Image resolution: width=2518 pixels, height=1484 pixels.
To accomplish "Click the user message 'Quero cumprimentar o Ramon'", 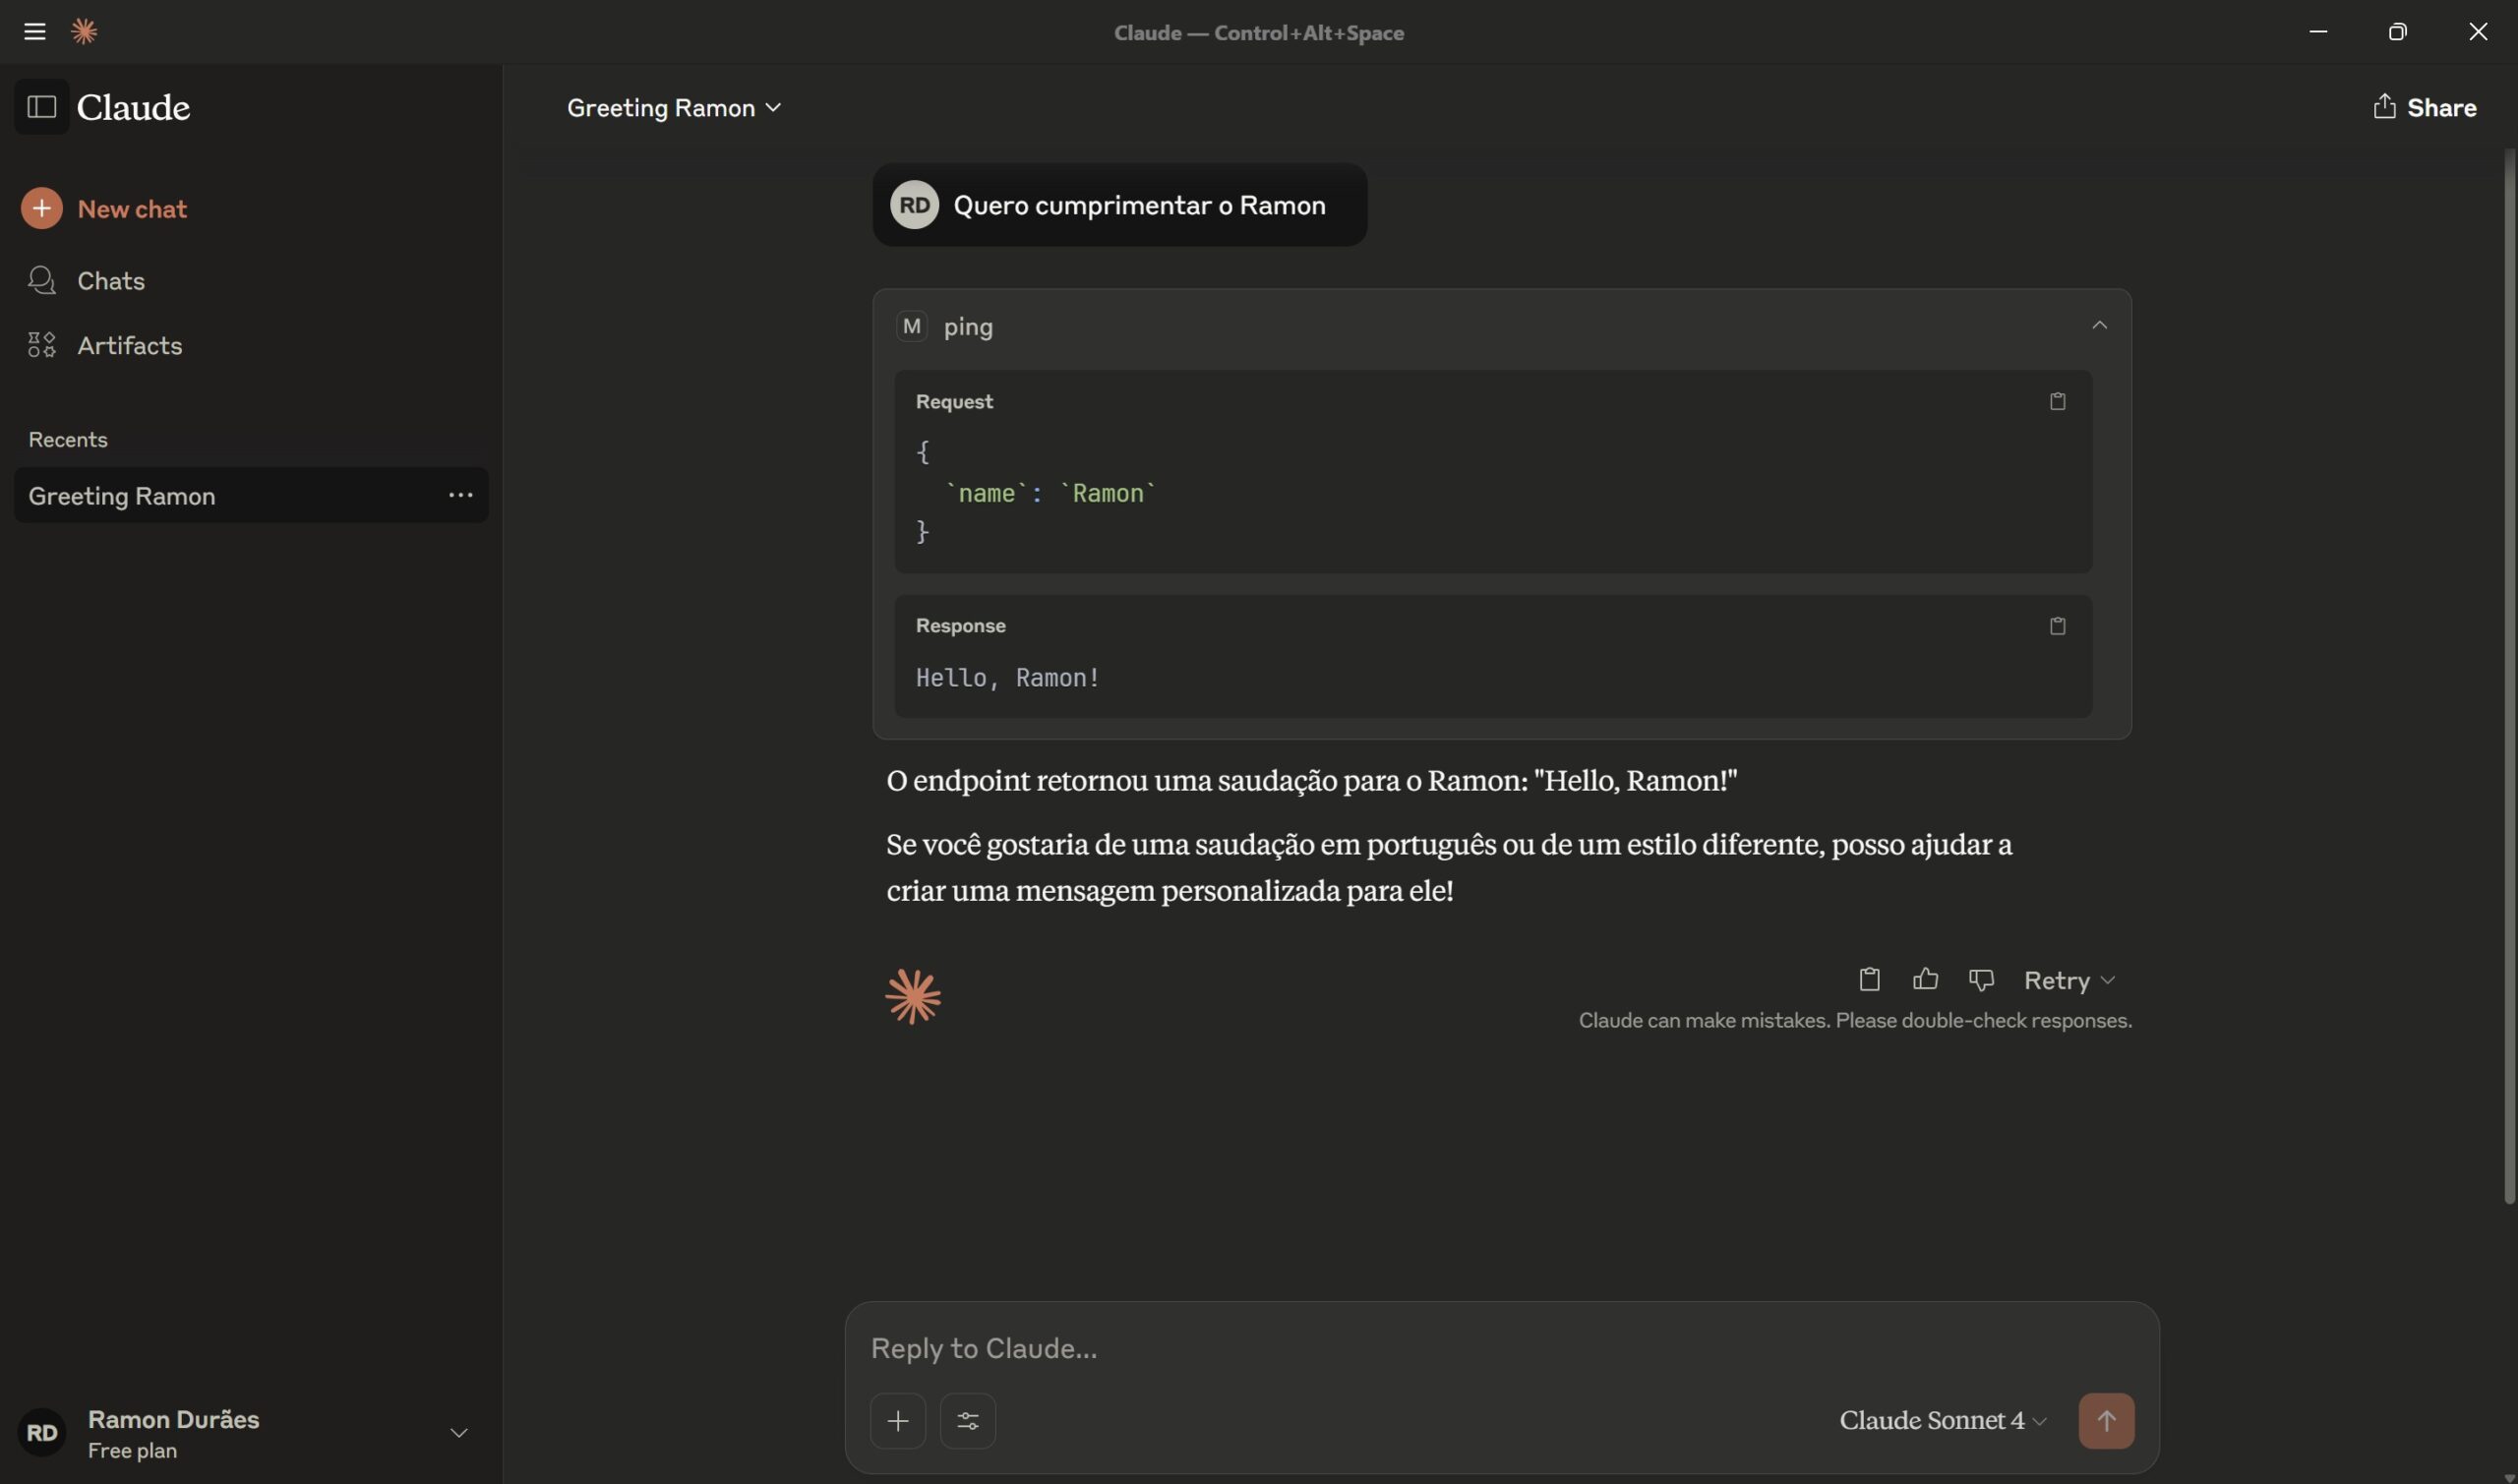I will pos(1139,205).
